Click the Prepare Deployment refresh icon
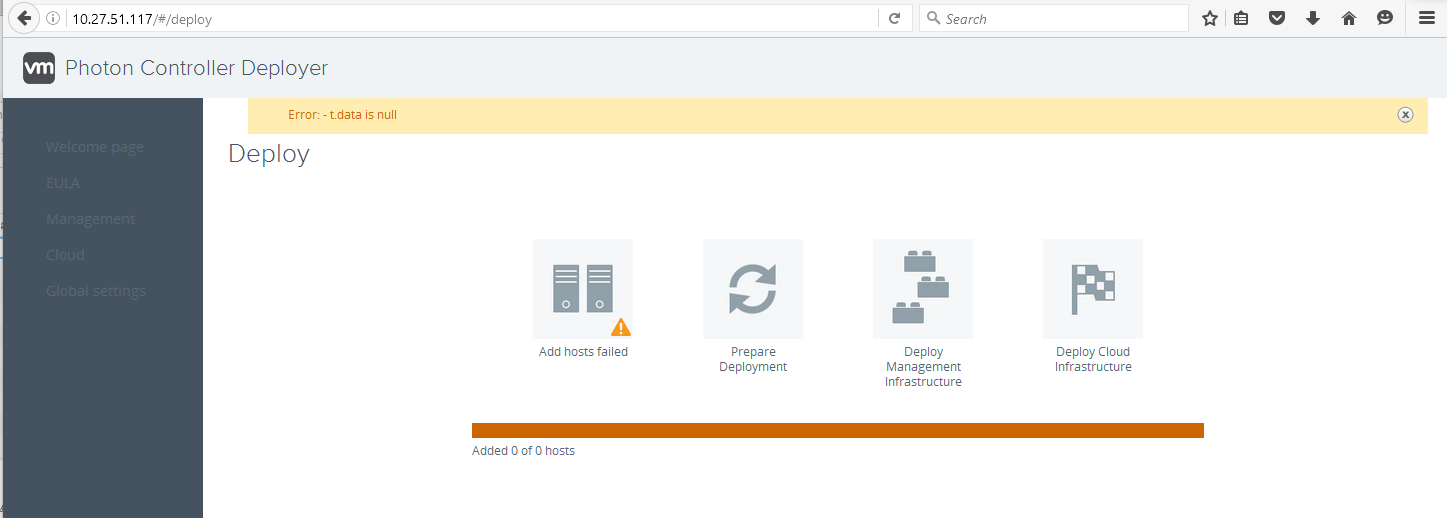 click(x=752, y=288)
